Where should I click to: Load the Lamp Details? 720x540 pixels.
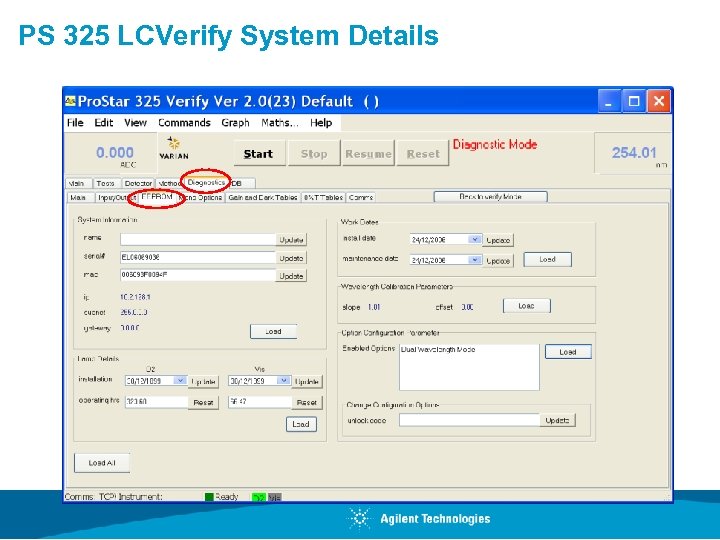click(x=301, y=424)
